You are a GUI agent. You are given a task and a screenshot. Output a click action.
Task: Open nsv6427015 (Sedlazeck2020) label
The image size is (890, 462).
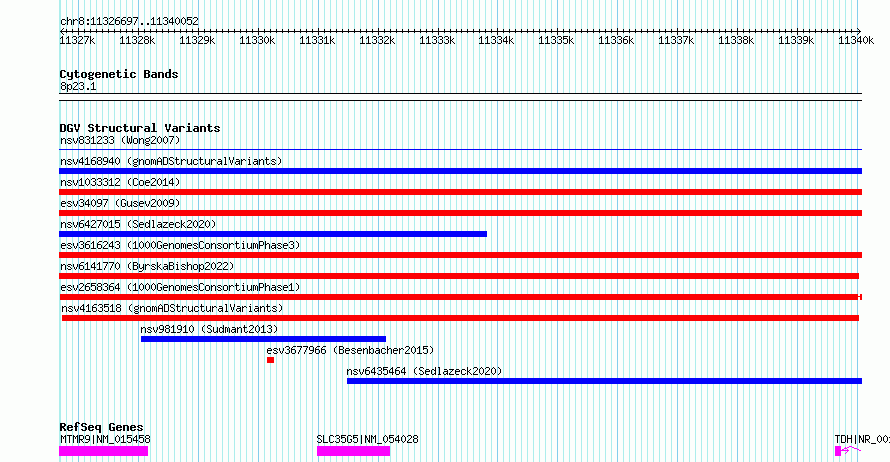[x=138, y=224]
